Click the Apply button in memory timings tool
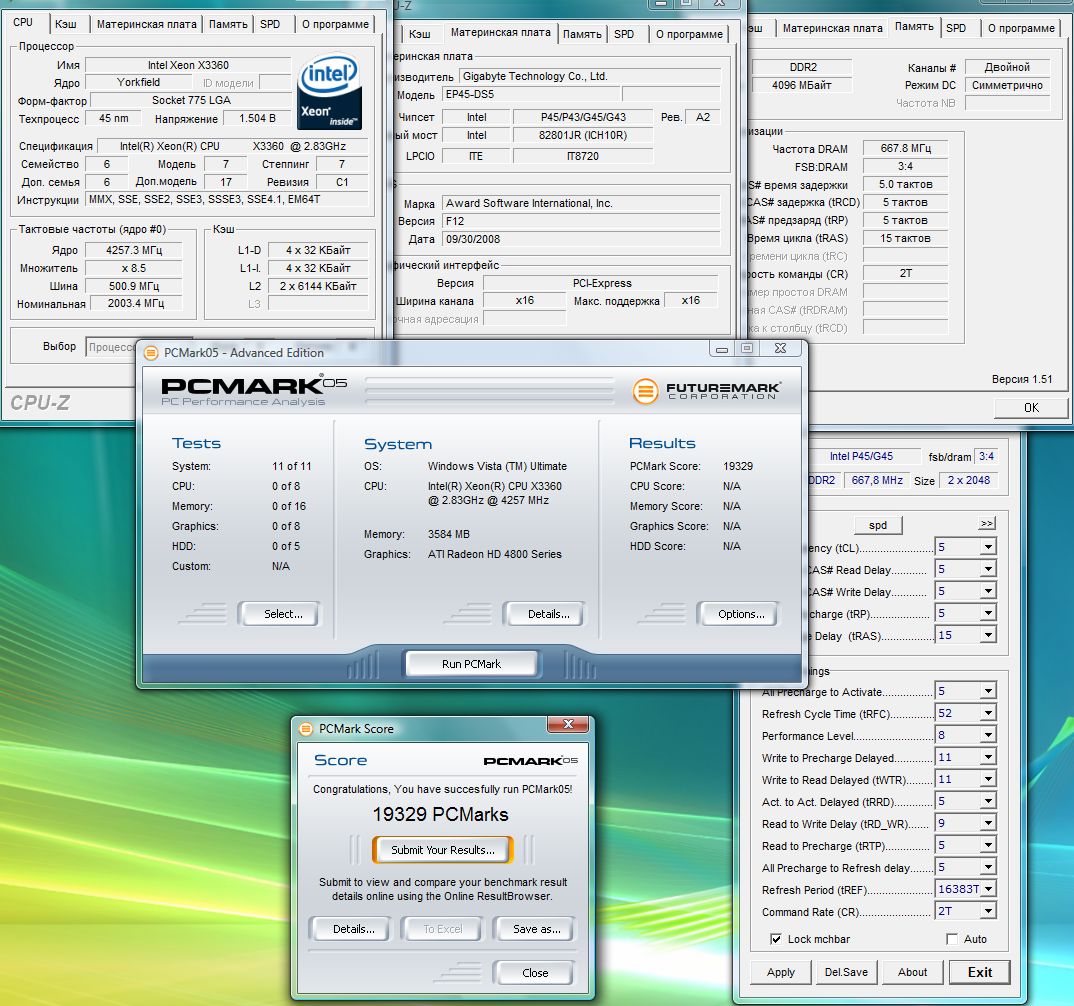This screenshot has height=1006, width=1074. [x=781, y=972]
